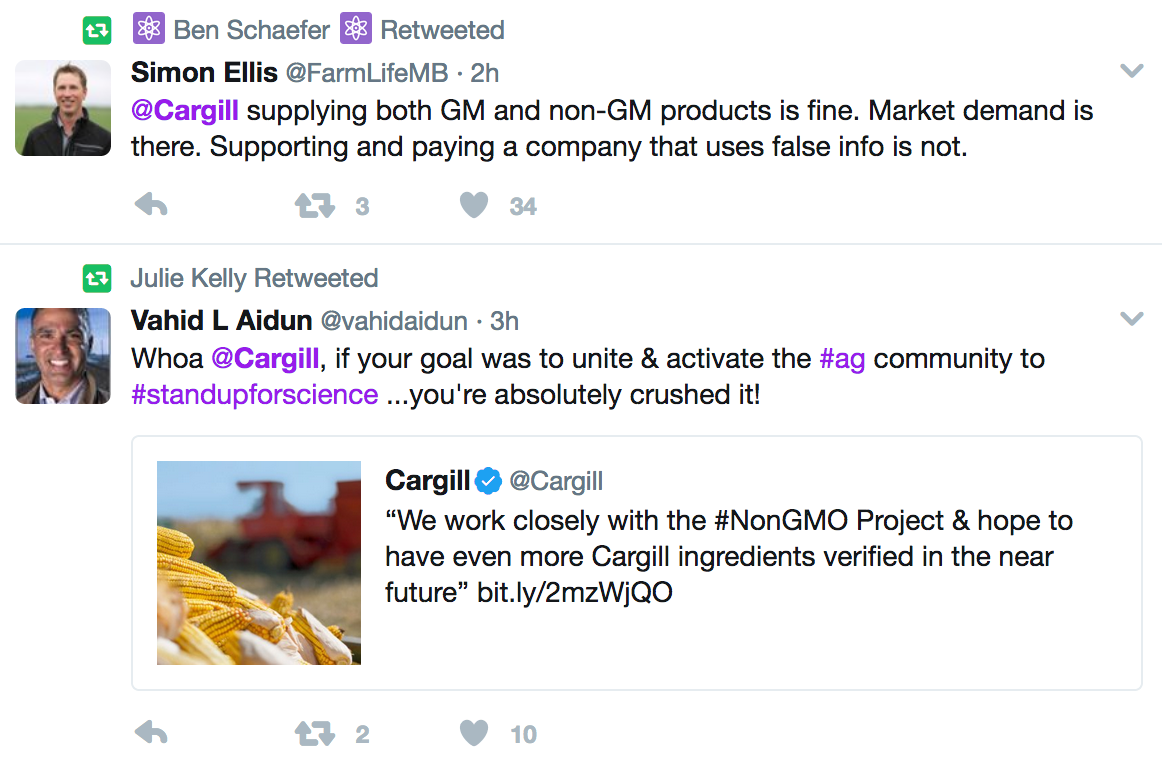The height and width of the screenshot is (762, 1162).
Task: Click Cargill's blue verified badge
Action: [x=488, y=481]
